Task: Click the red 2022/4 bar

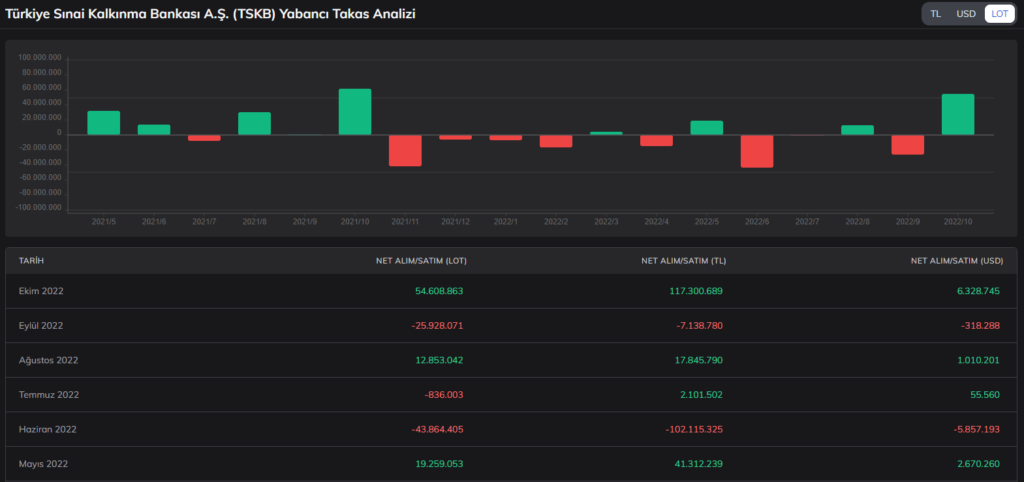Action: click(x=656, y=140)
